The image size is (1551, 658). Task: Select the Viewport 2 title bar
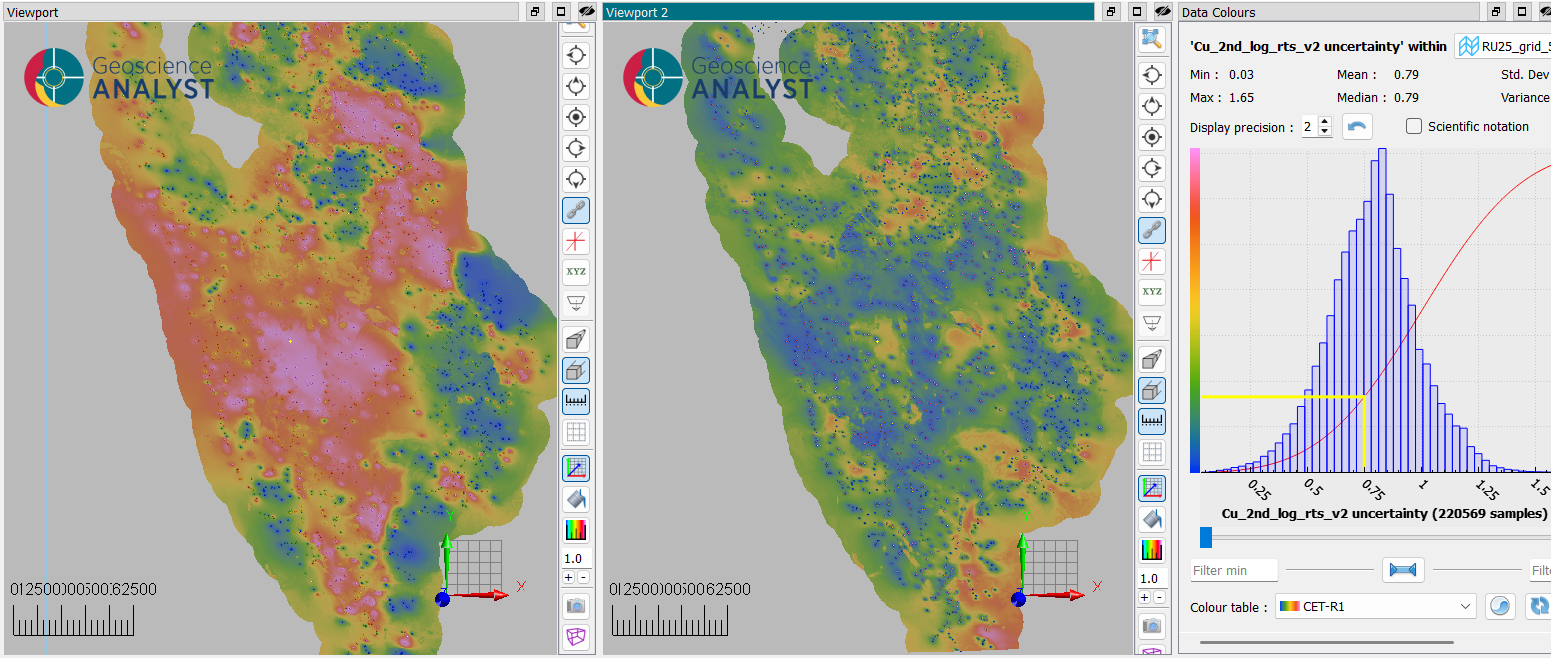point(848,12)
